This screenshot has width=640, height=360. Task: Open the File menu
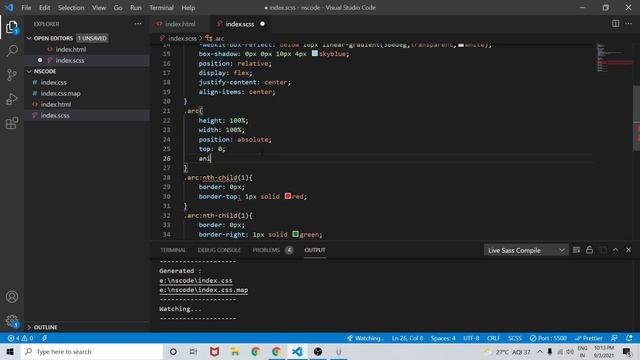[x=26, y=8]
